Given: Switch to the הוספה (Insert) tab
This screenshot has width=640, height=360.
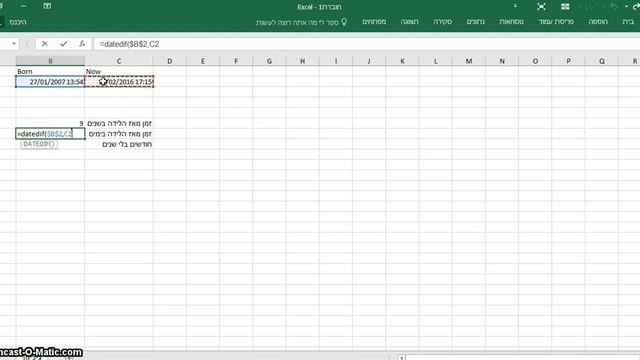Looking at the screenshot, I should pos(598,22).
